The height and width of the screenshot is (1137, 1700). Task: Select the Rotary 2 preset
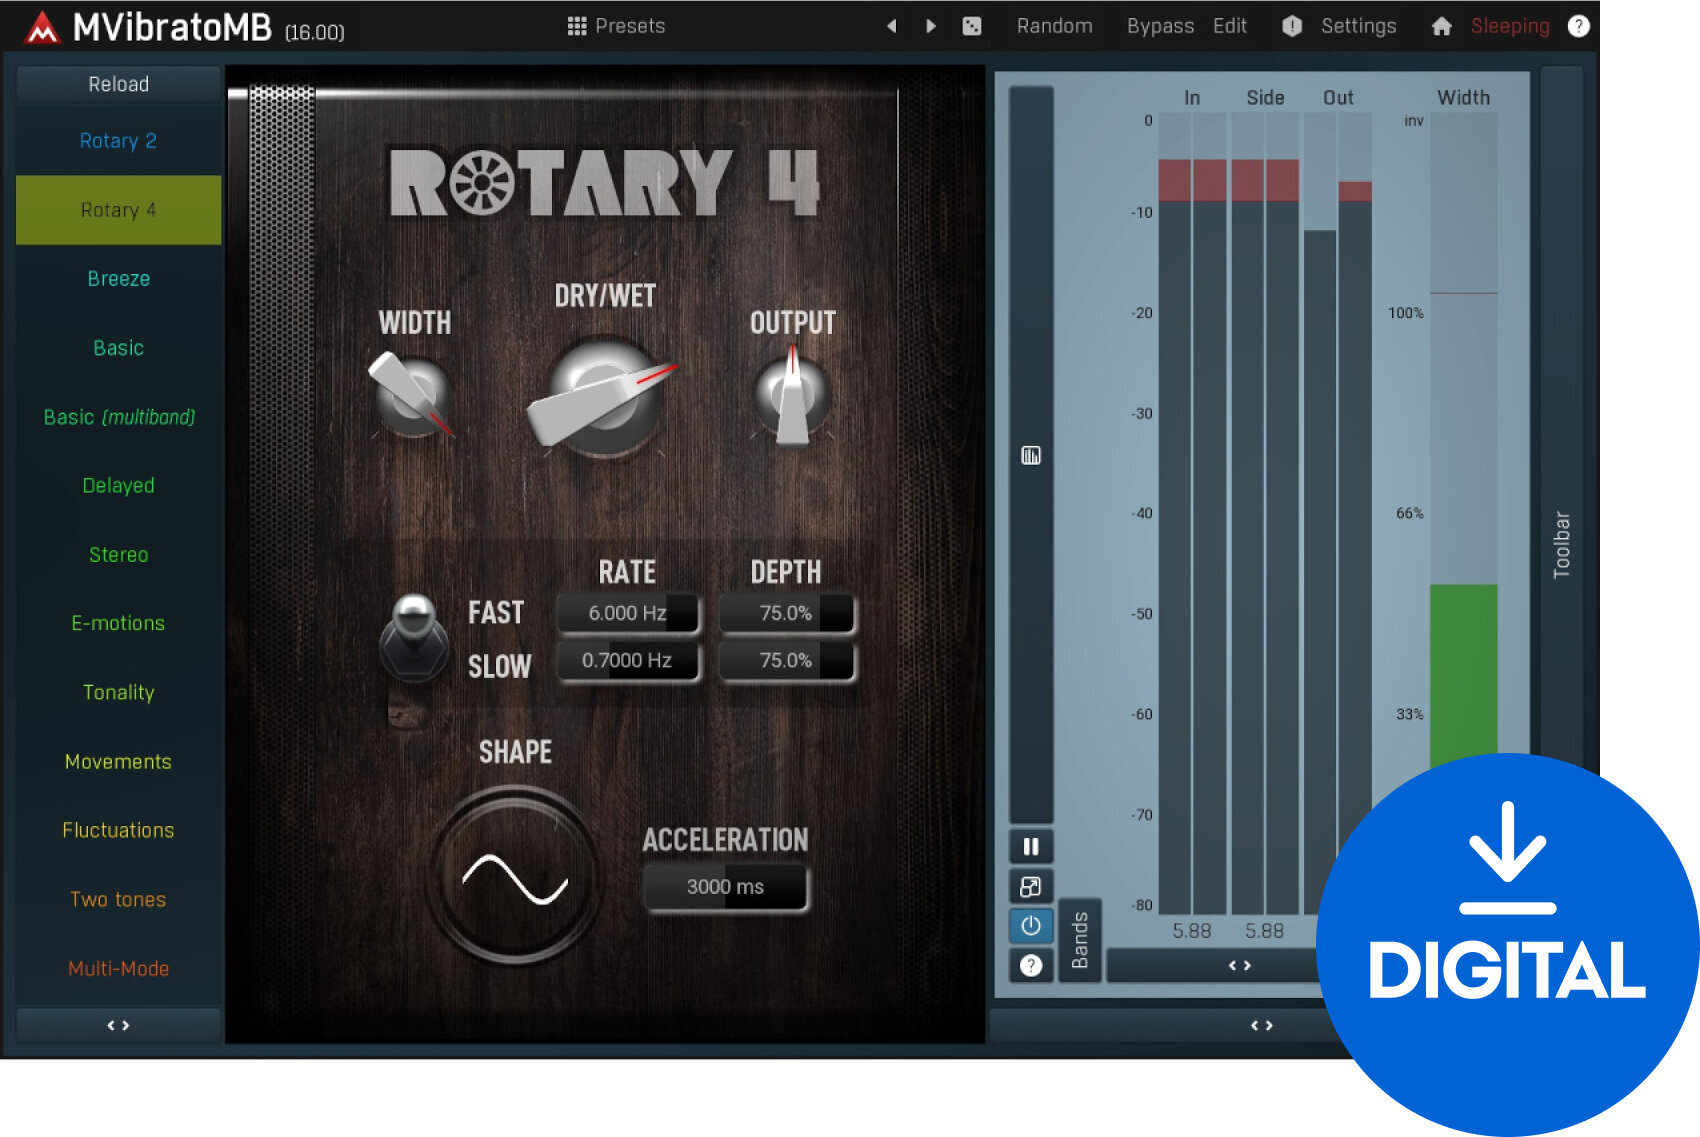pyautogui.click(x=118, y=141)
